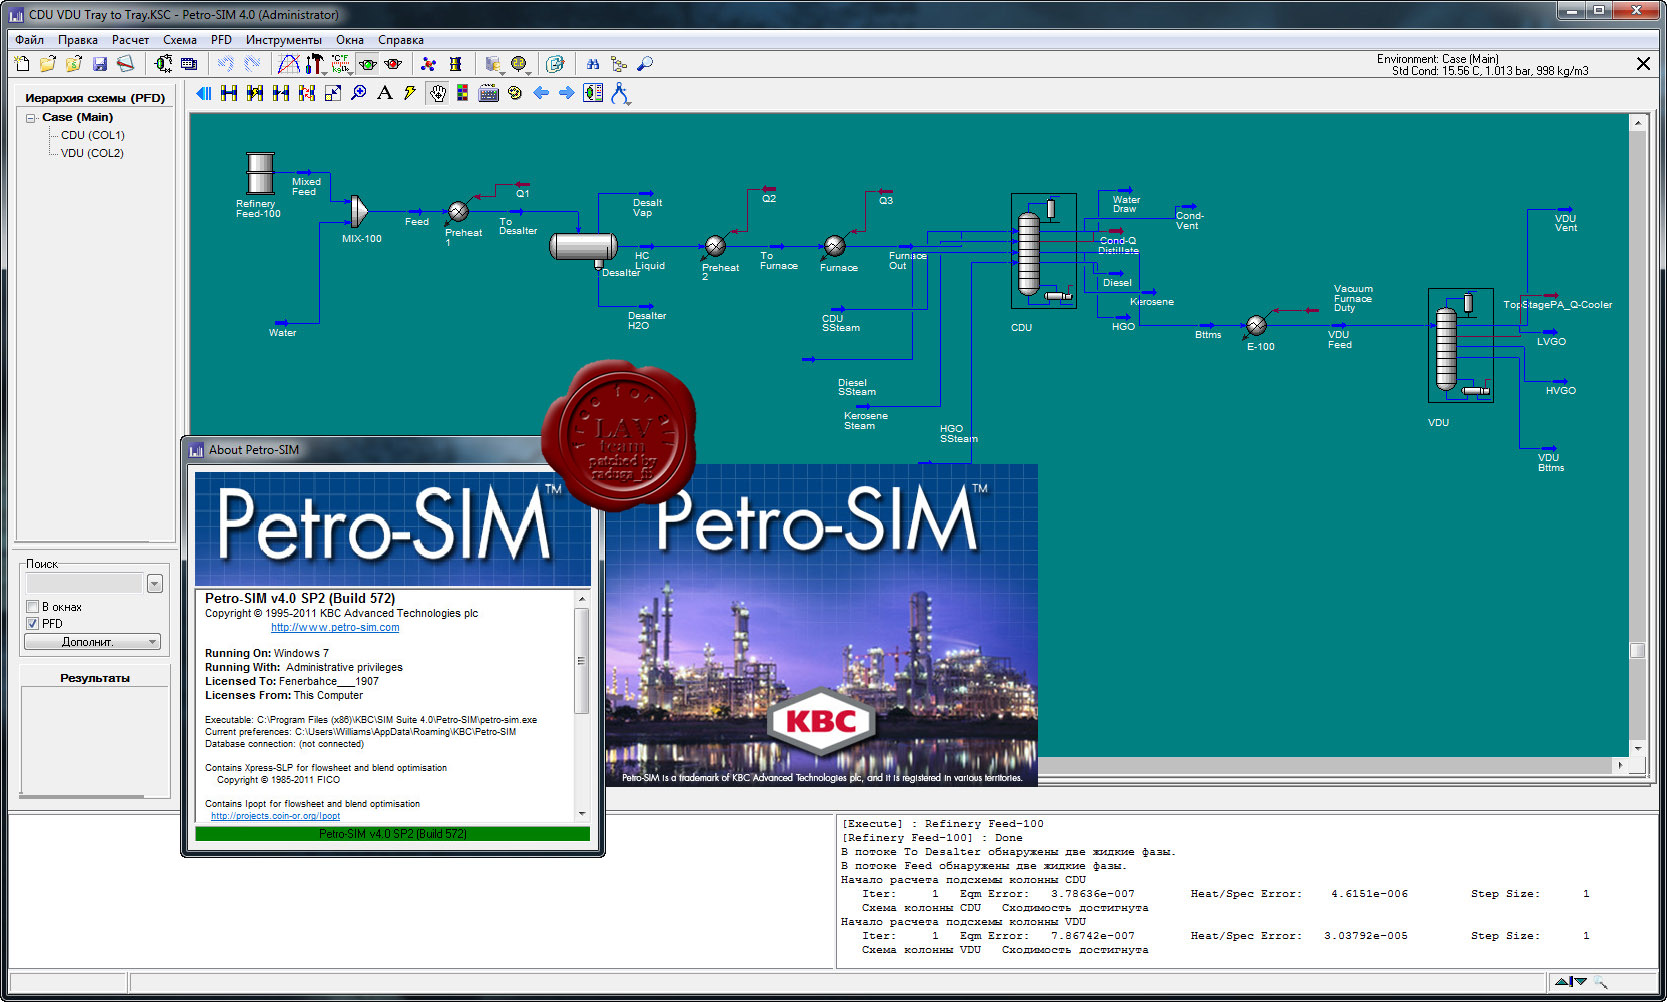Select VDU (COL2) in the hierarchy tree
1667x1002 pixels.
pos(92,153)
